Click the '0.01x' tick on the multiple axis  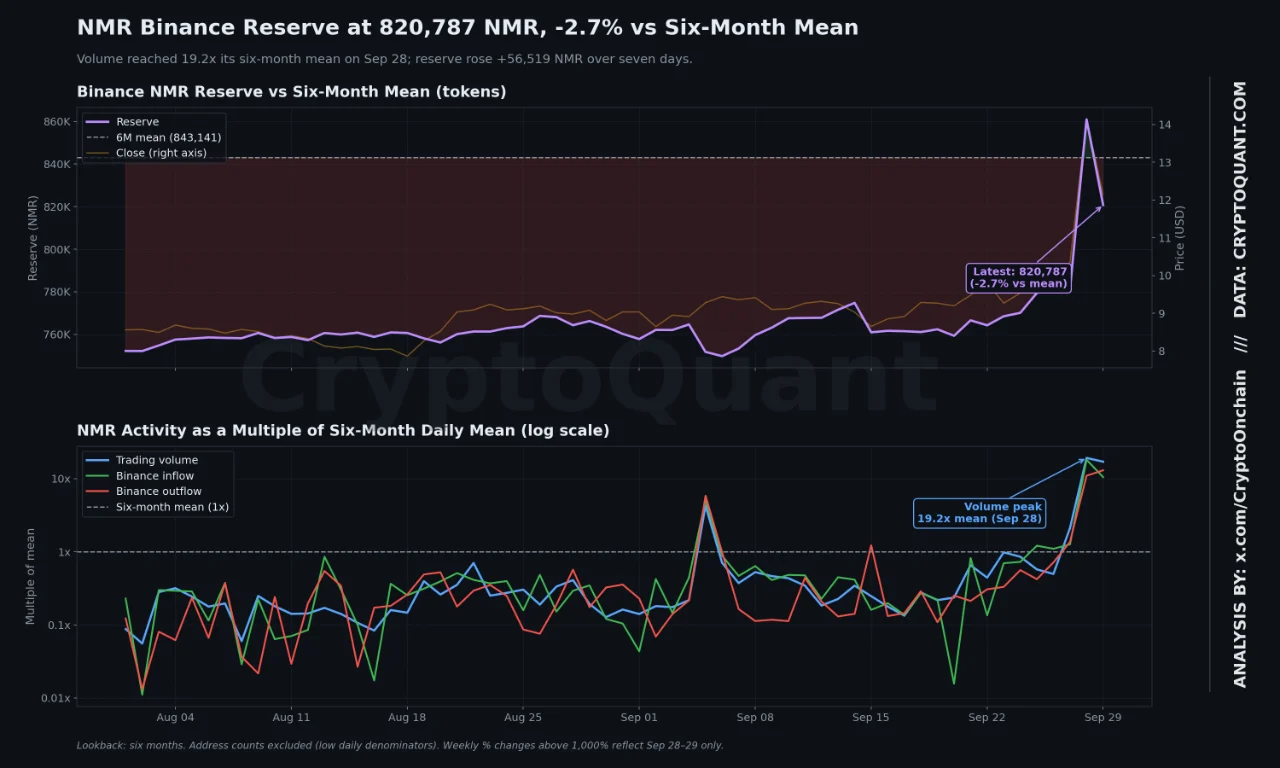55,699
